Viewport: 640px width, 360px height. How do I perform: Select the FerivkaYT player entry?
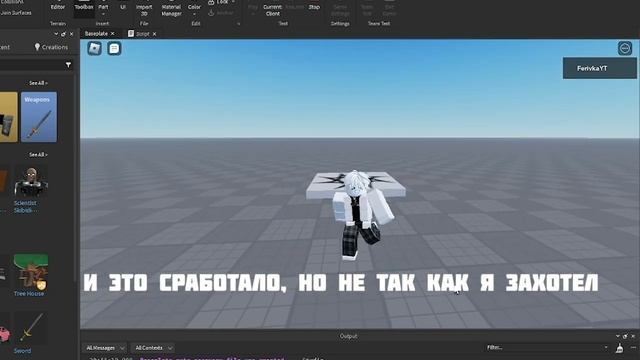click(x=600, y=68)
